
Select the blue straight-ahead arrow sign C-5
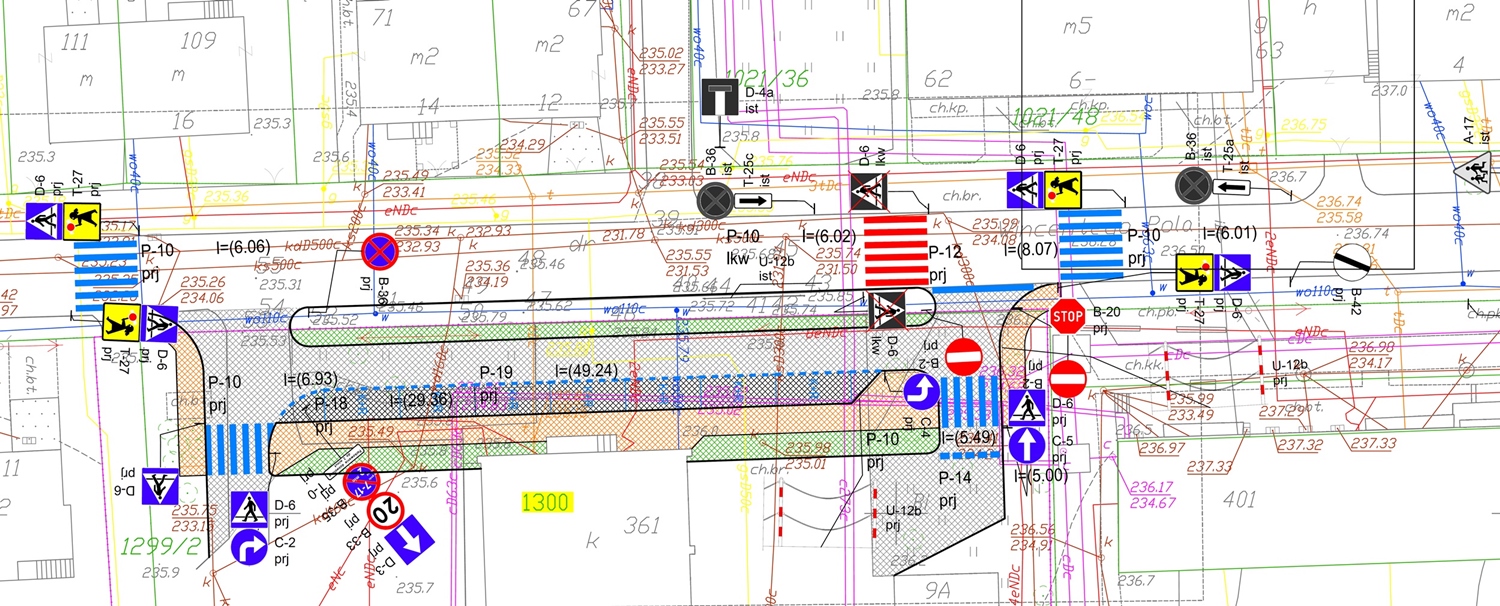1026,447
